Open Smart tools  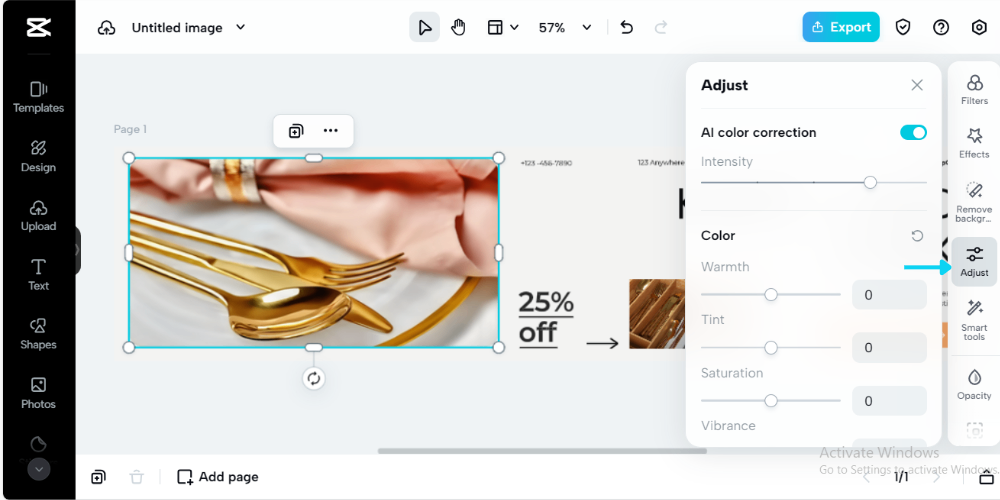tap(974, 320)
